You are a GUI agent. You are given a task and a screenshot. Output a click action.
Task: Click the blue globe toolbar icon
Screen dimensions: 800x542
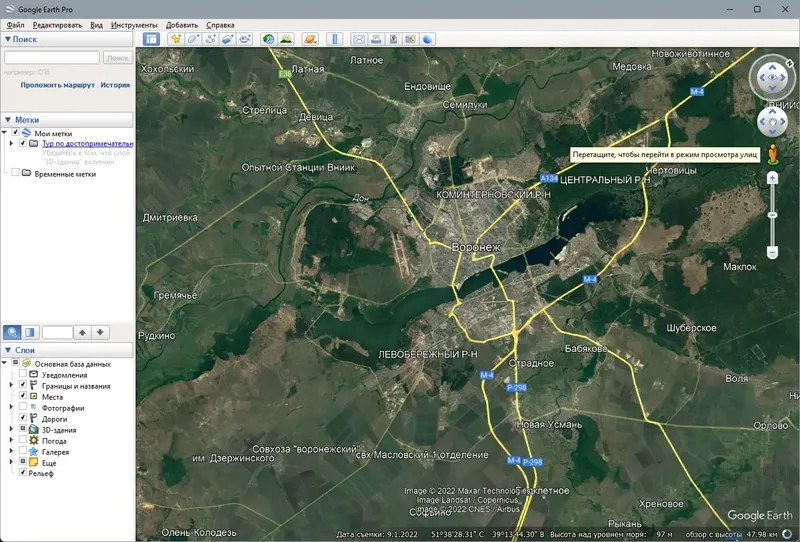[428, 39]
